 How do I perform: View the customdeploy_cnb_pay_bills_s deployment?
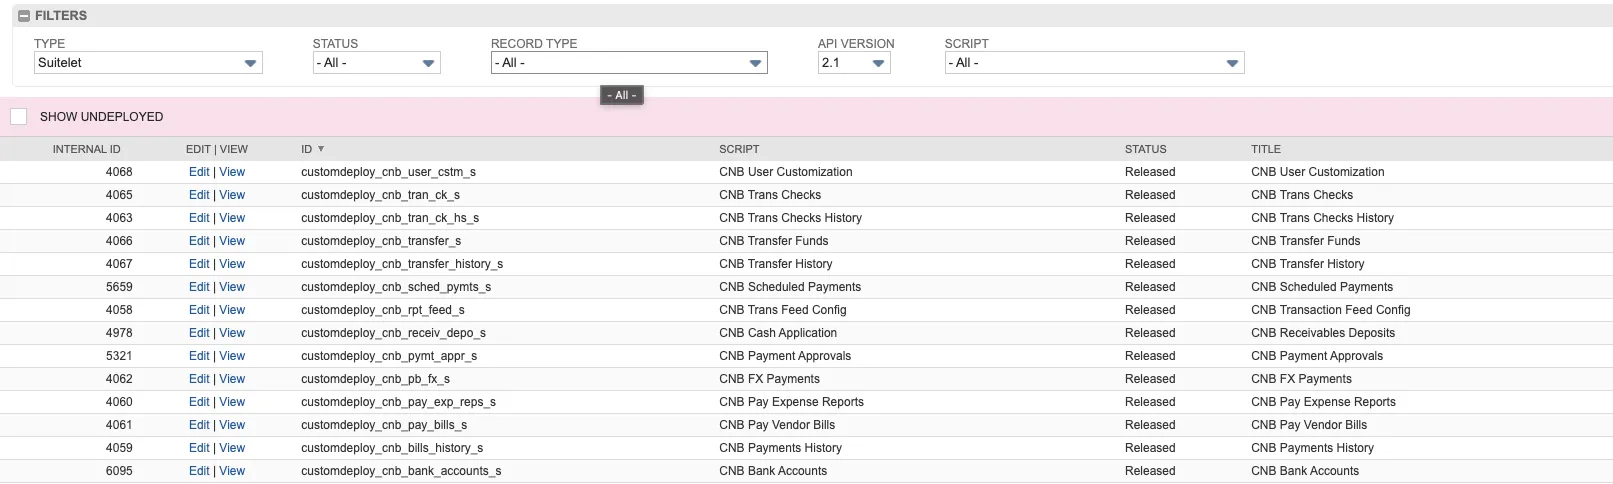click(232, 425)
